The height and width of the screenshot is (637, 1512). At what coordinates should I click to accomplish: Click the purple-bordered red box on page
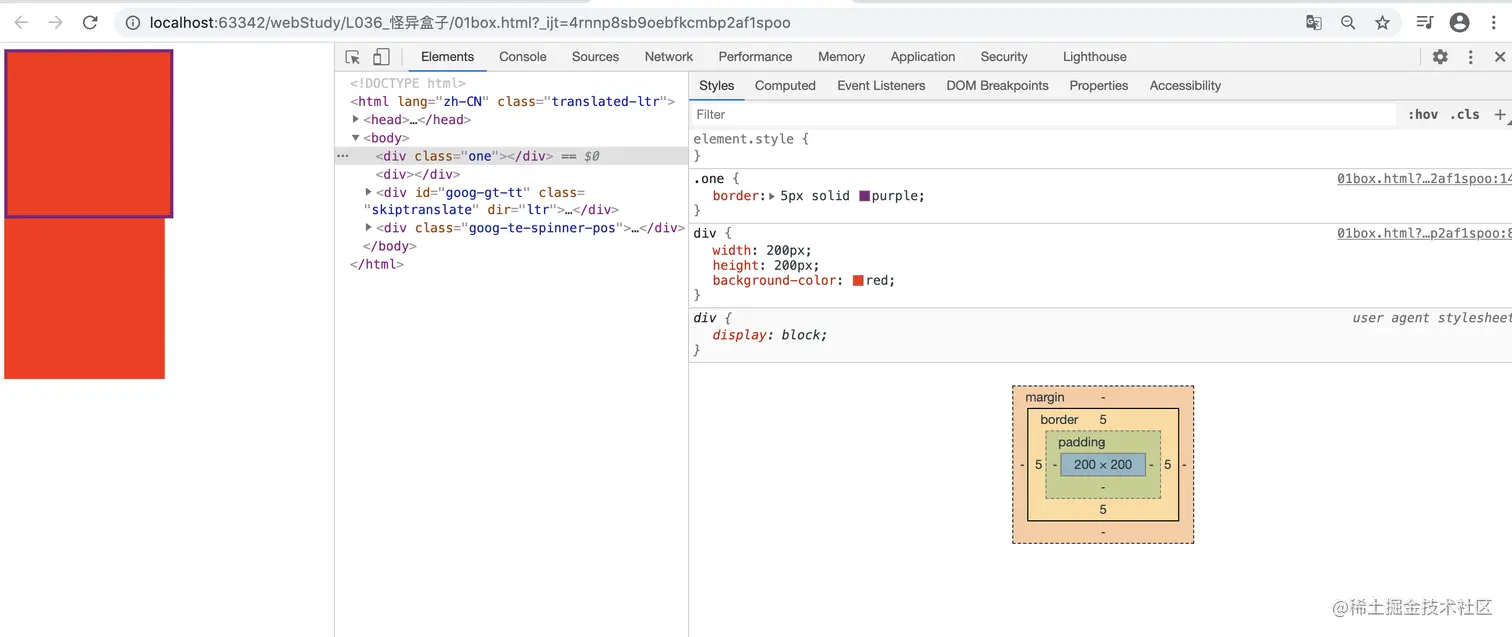[x=89, y=133]
